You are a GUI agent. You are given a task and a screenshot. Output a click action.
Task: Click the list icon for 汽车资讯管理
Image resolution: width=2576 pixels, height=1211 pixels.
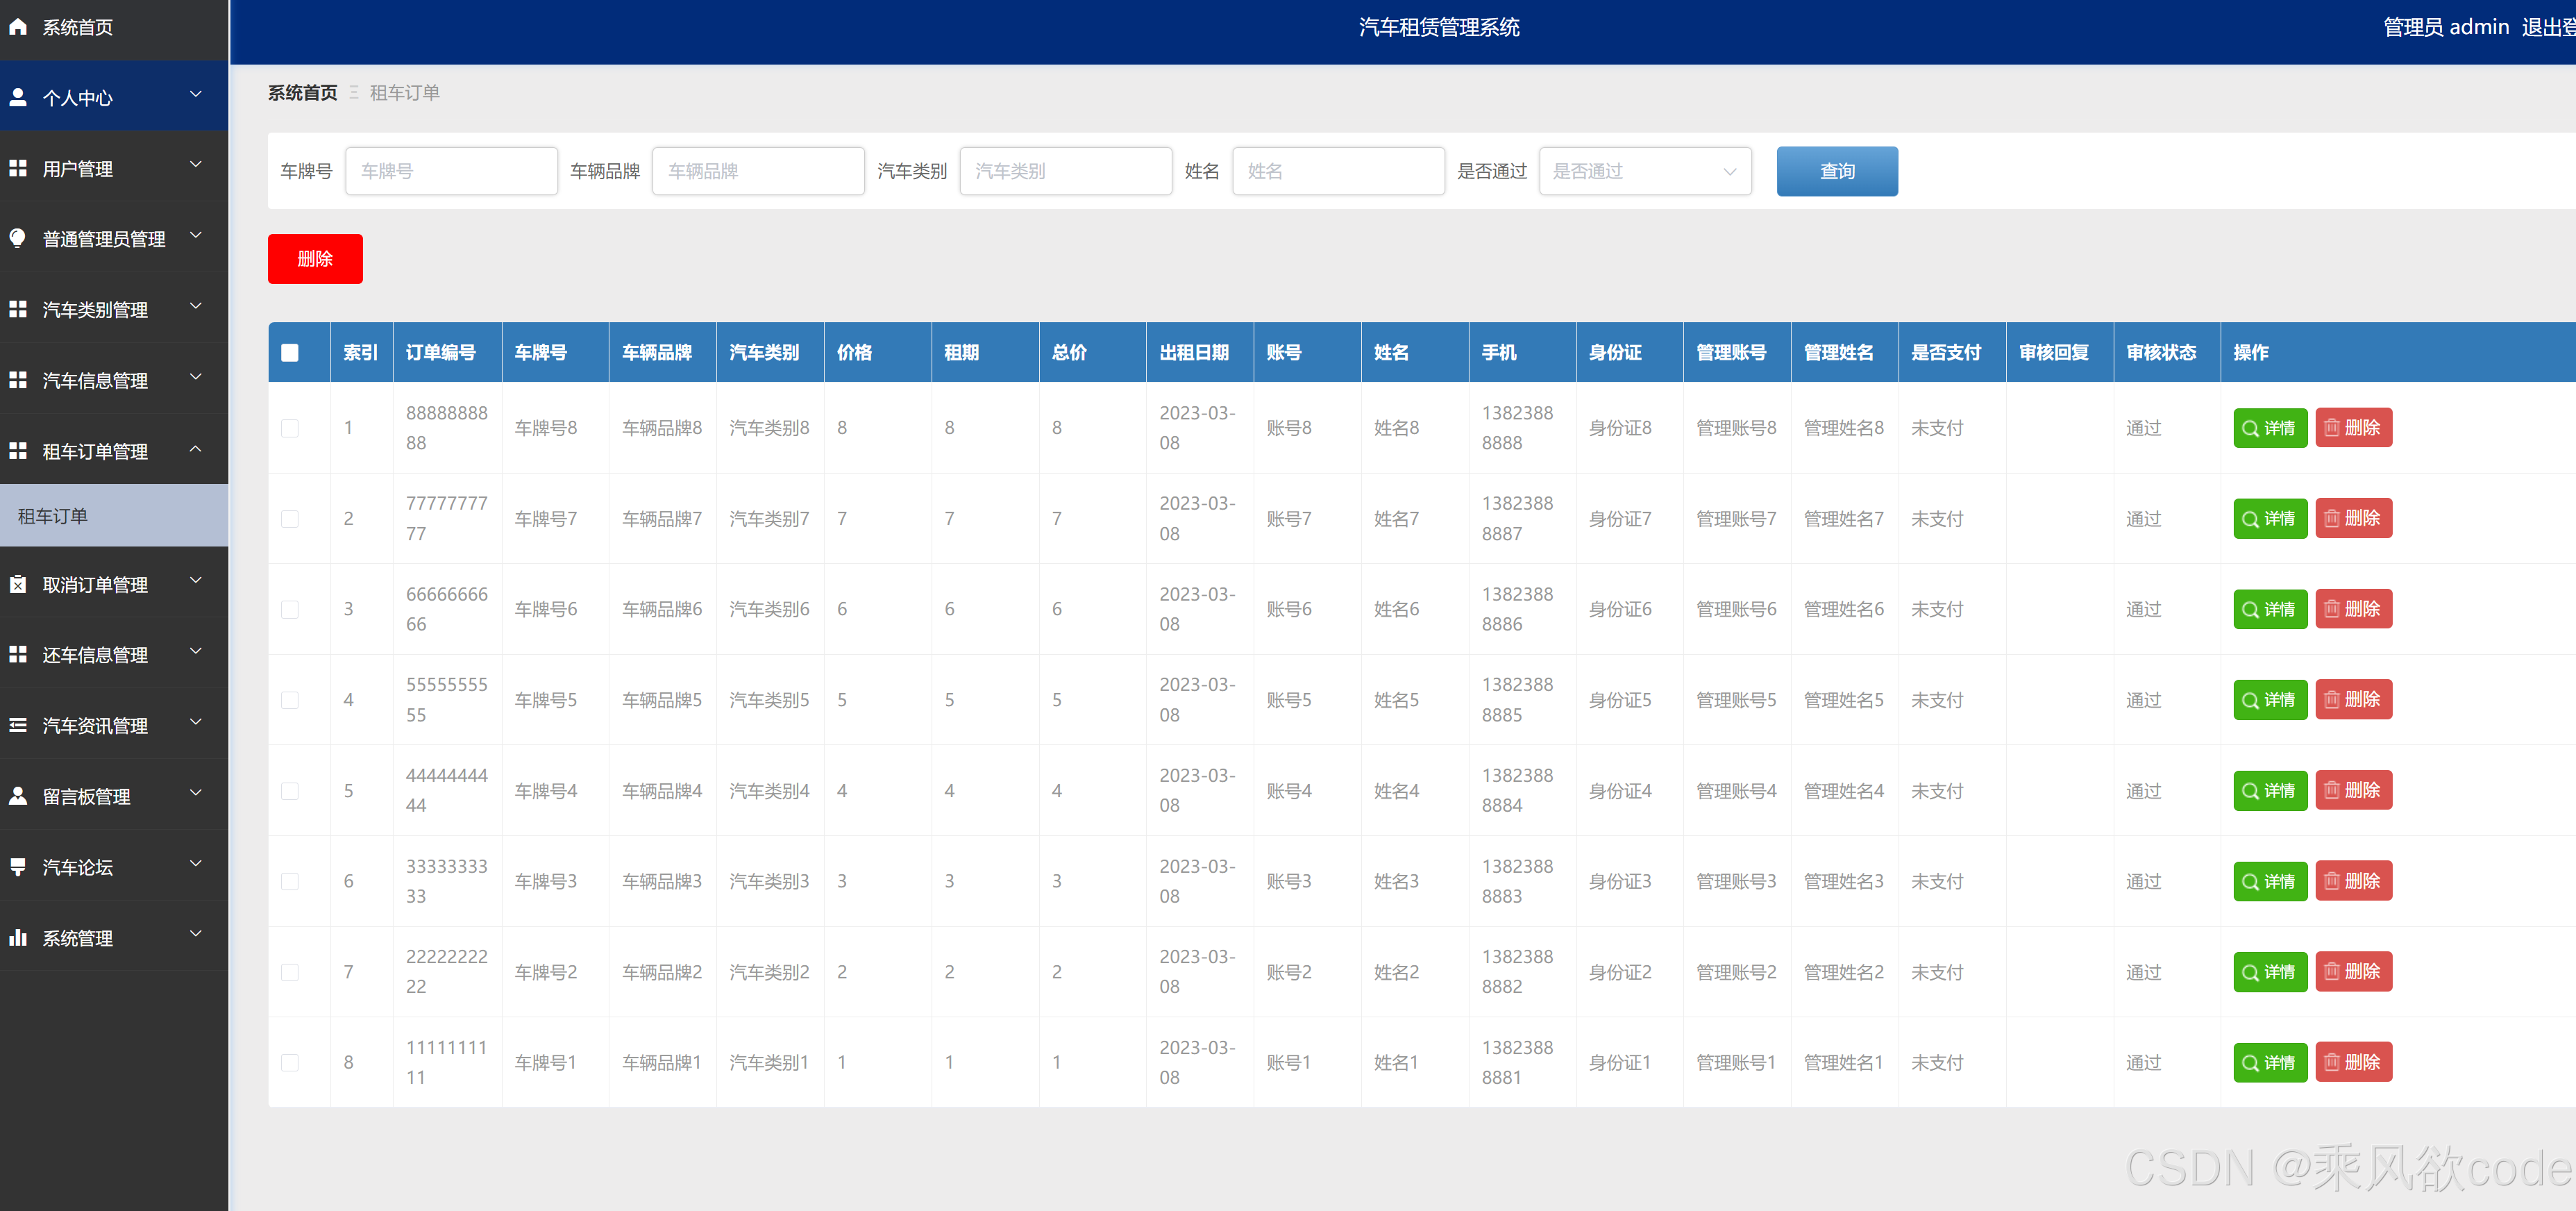[x=18, y=725]
